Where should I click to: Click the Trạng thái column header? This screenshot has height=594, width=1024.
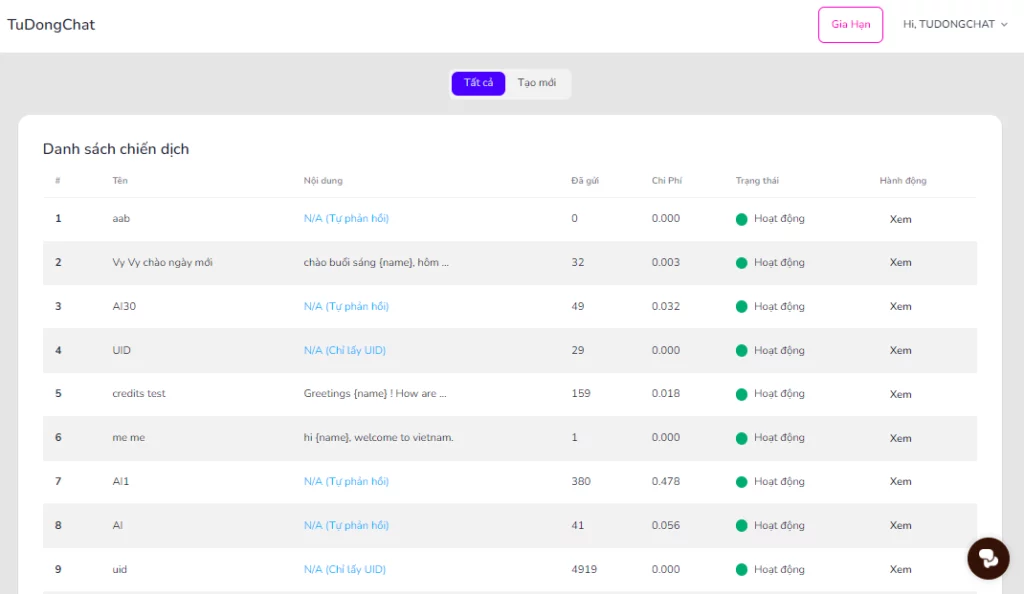(757, 181)
